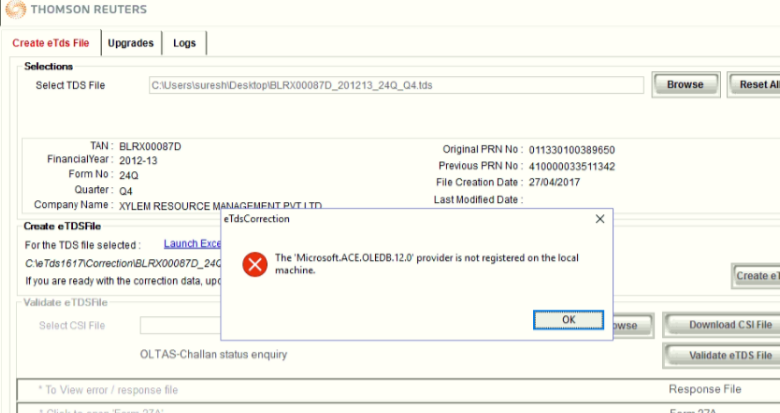
Task: Click the Form No value 24Q
Action: [x=129, y=176]
